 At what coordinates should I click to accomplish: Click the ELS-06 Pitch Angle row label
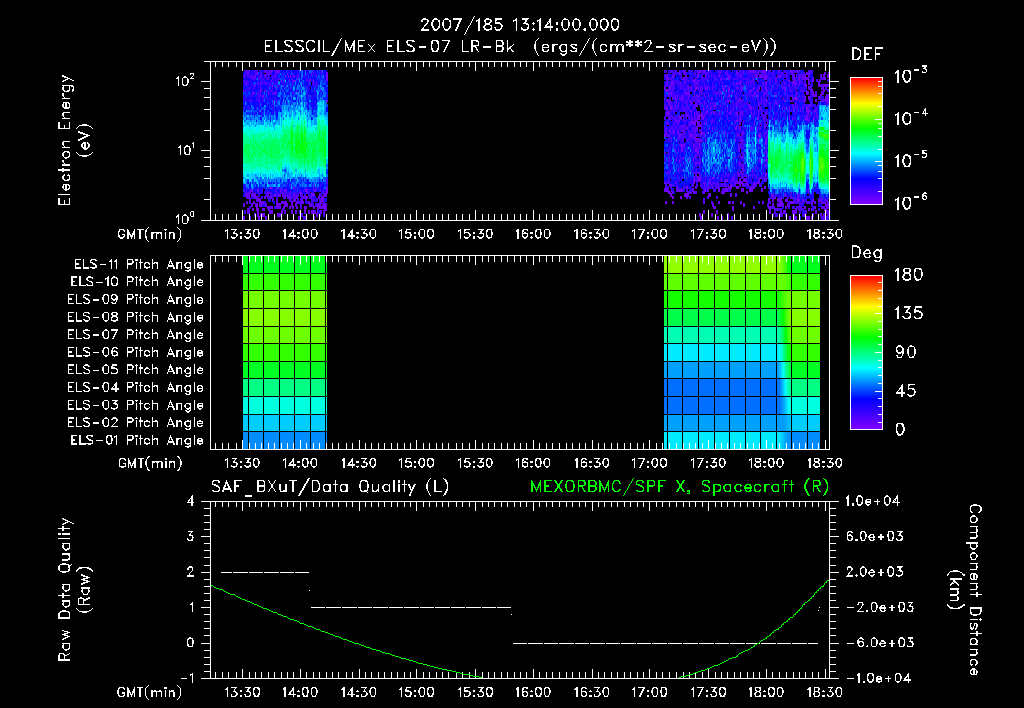[x=136, y=353]
